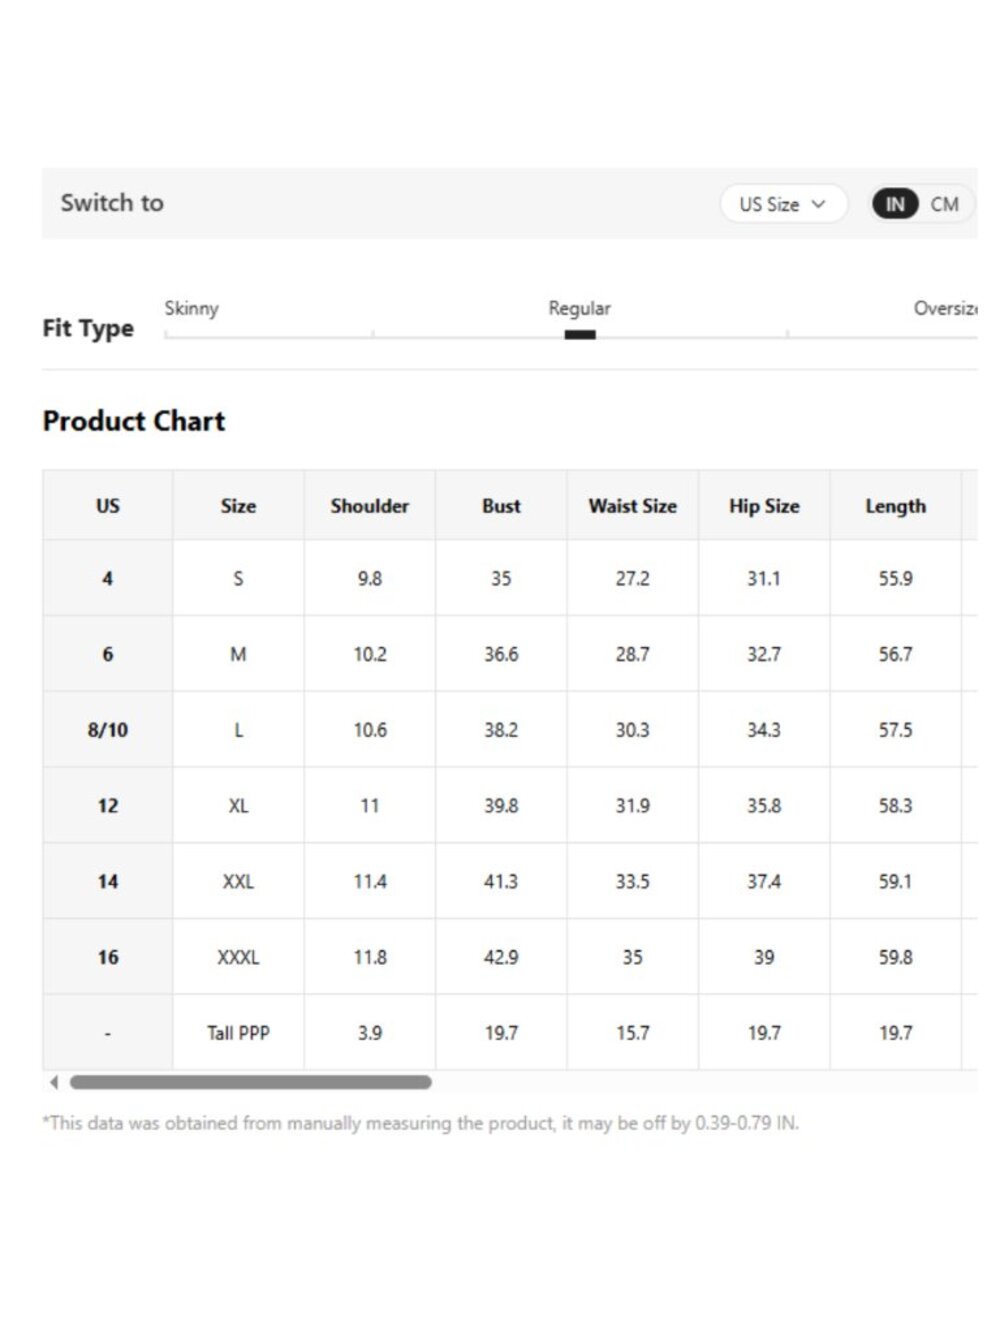Viewport: 1000px width, 1333px height.
Task: Click the left scroll arrow under table
Action: [x=54, y=1082]
